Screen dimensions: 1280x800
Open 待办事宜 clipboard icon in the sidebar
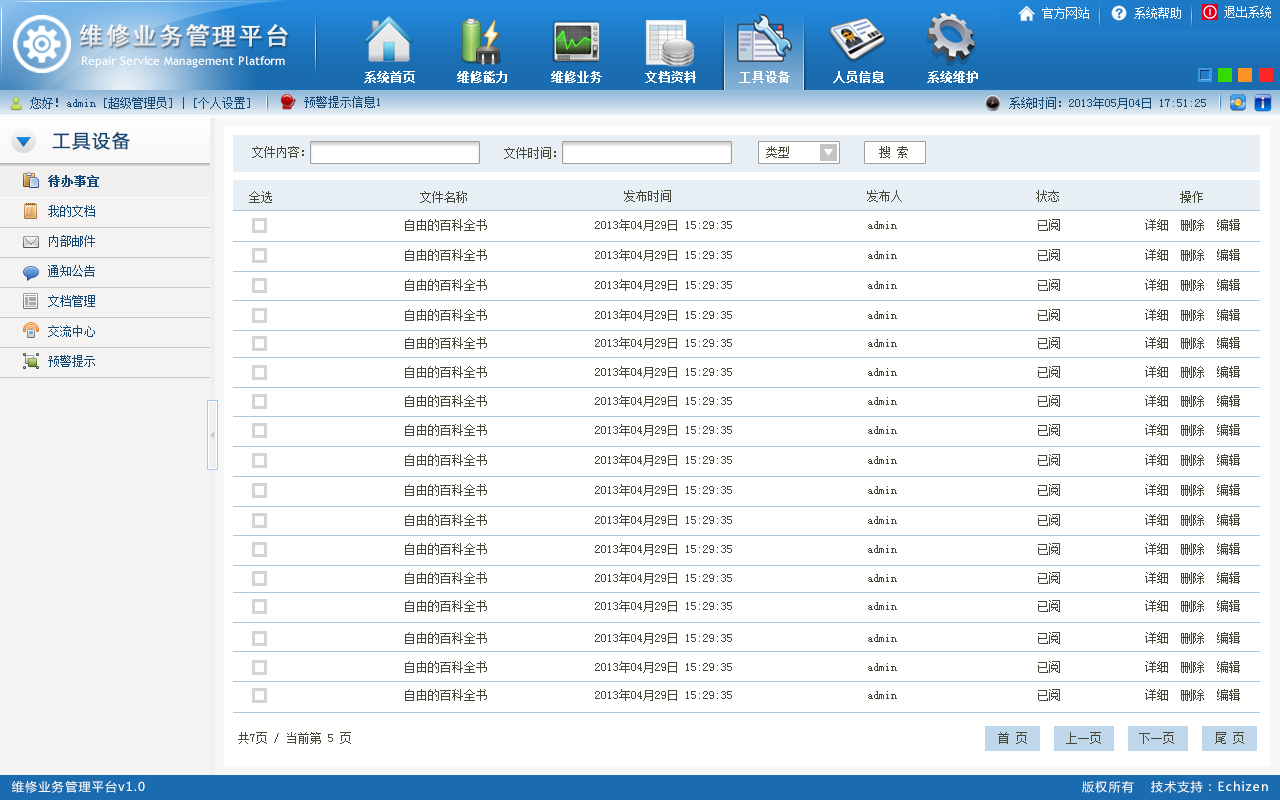[31, 181]
